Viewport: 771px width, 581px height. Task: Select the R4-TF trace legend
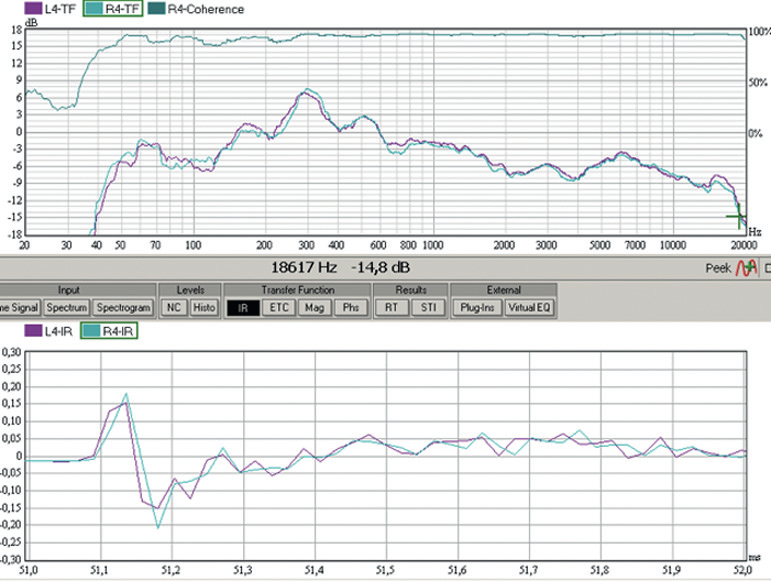coord(113,9)
